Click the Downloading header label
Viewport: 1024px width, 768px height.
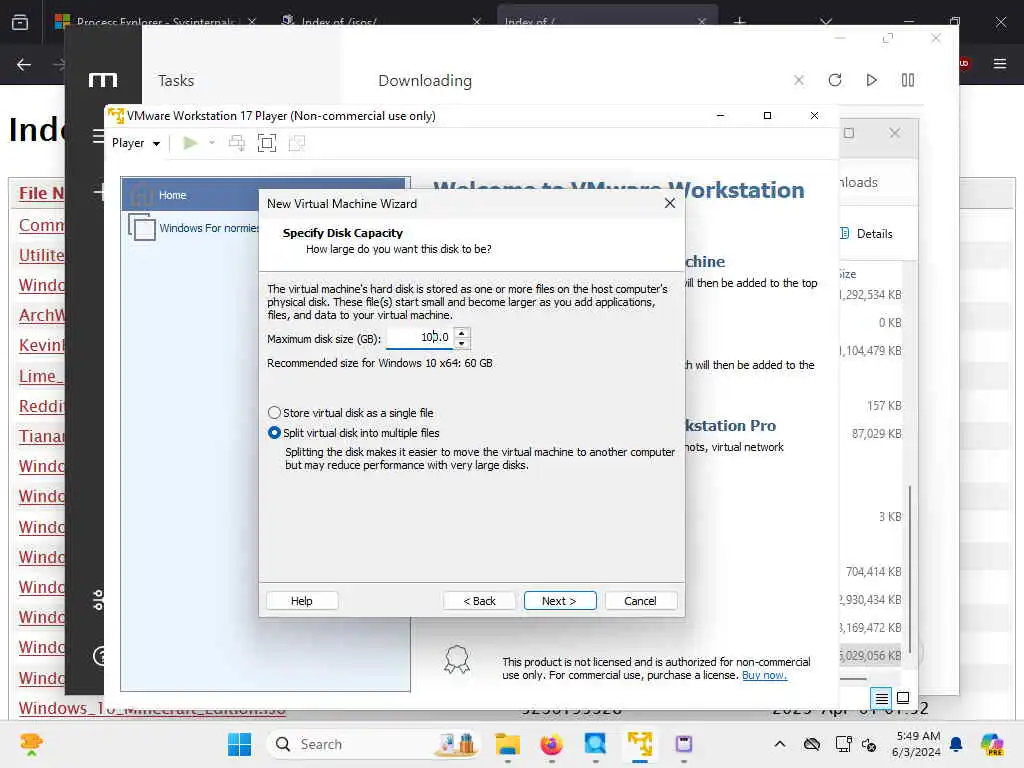click(x=425, y=80)
